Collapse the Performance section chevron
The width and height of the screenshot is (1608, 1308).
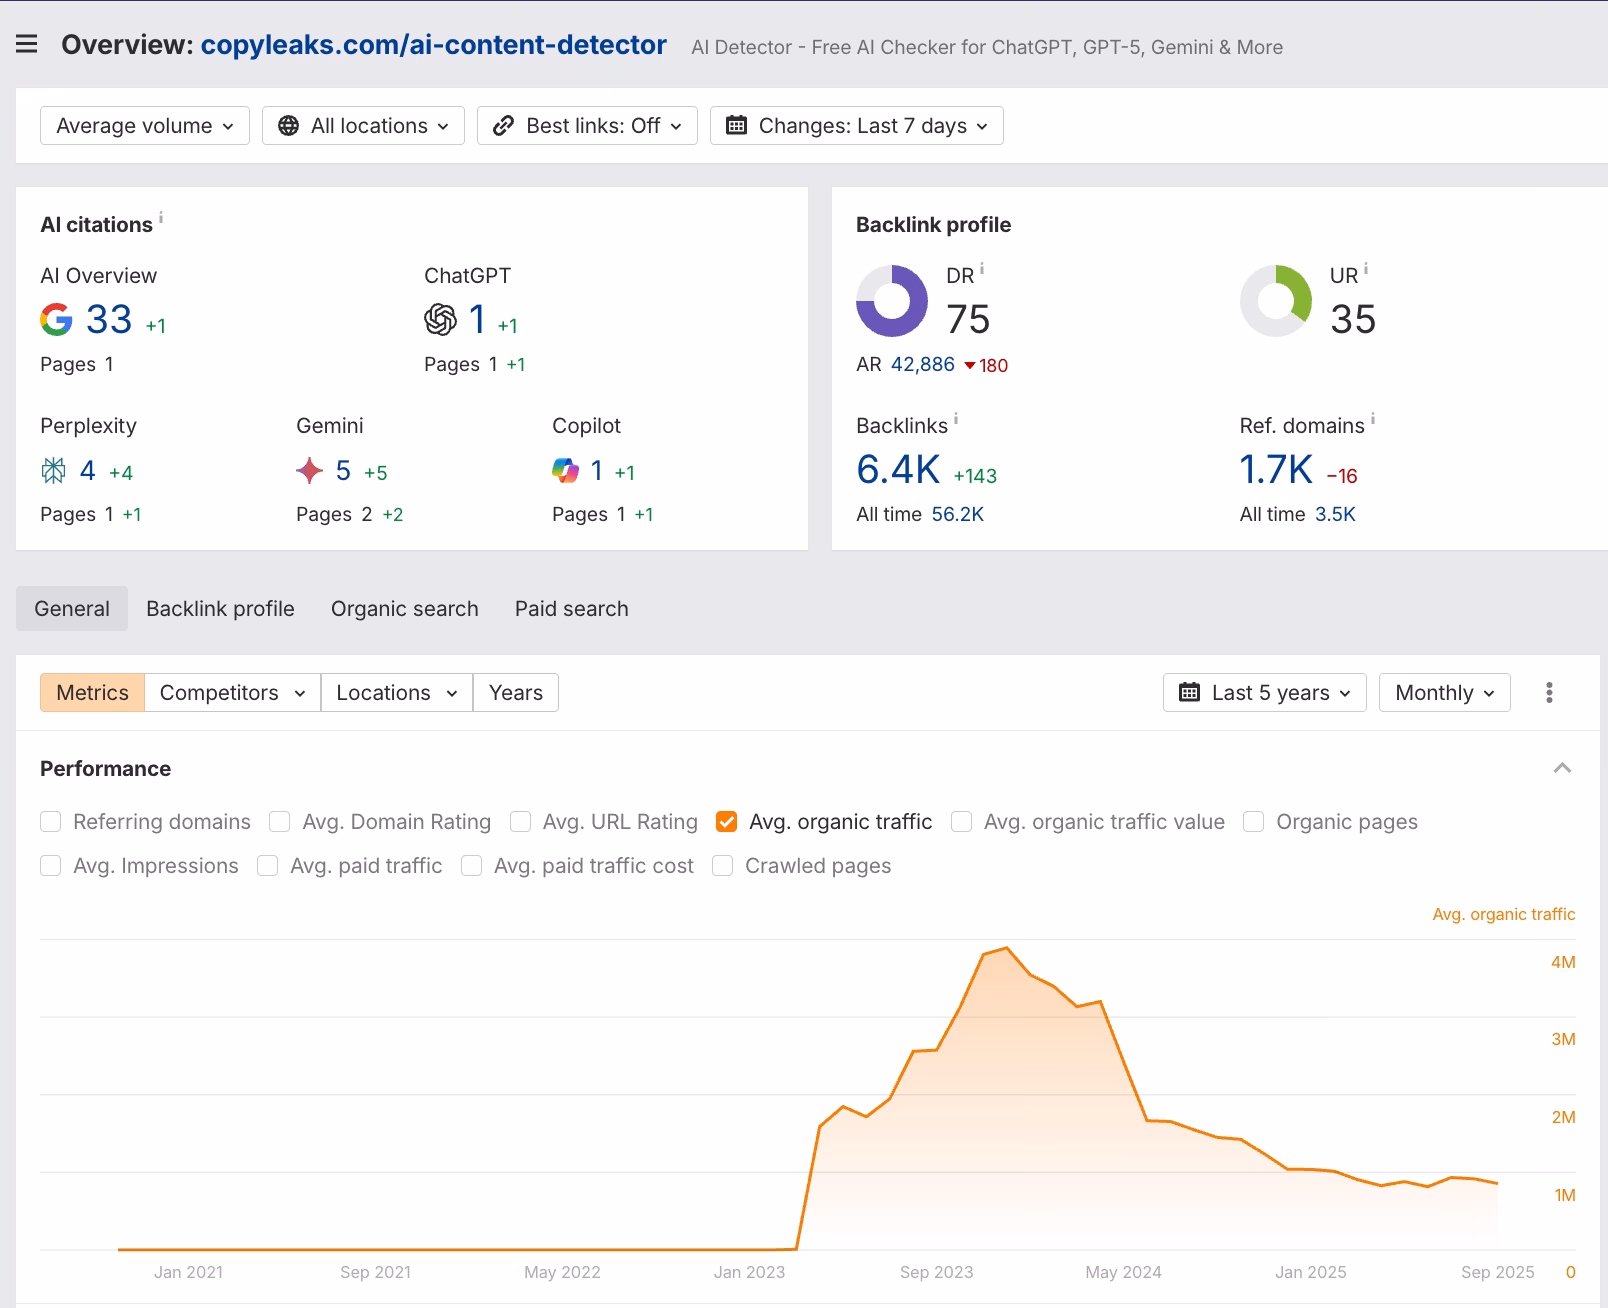(x=1562, y=768)
